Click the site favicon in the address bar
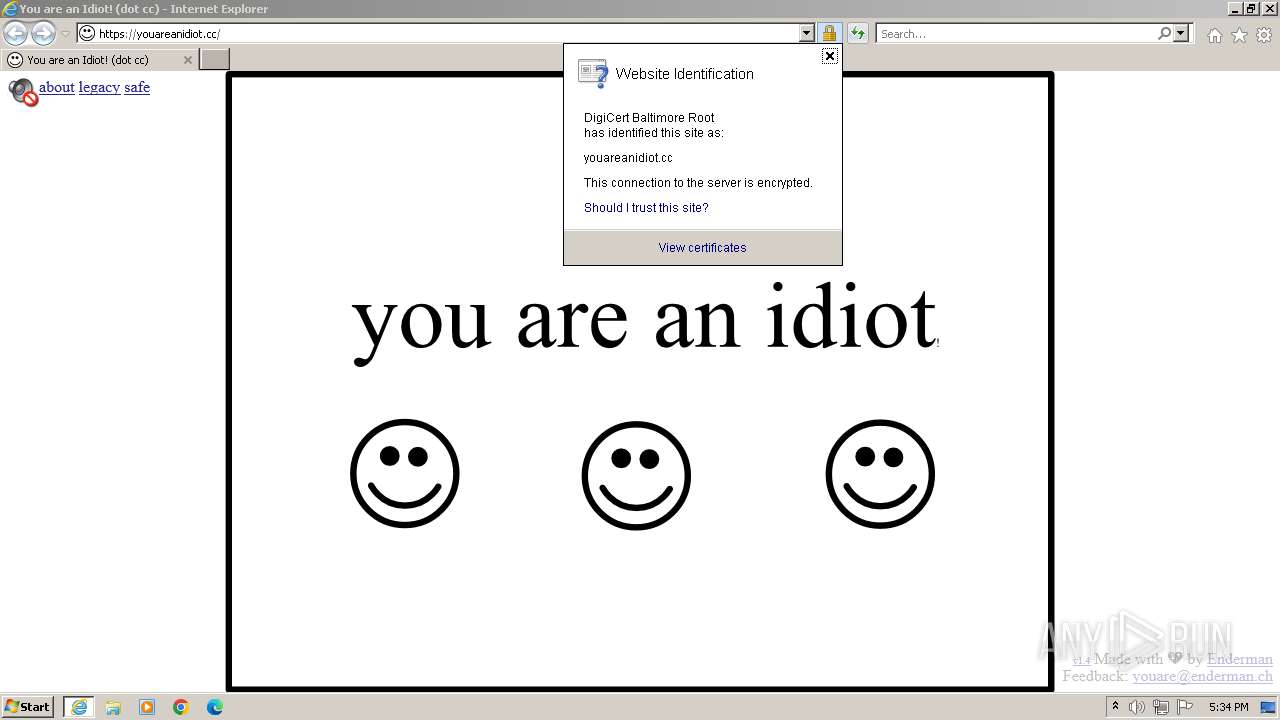1280x720 pixels. coord(87,33)
